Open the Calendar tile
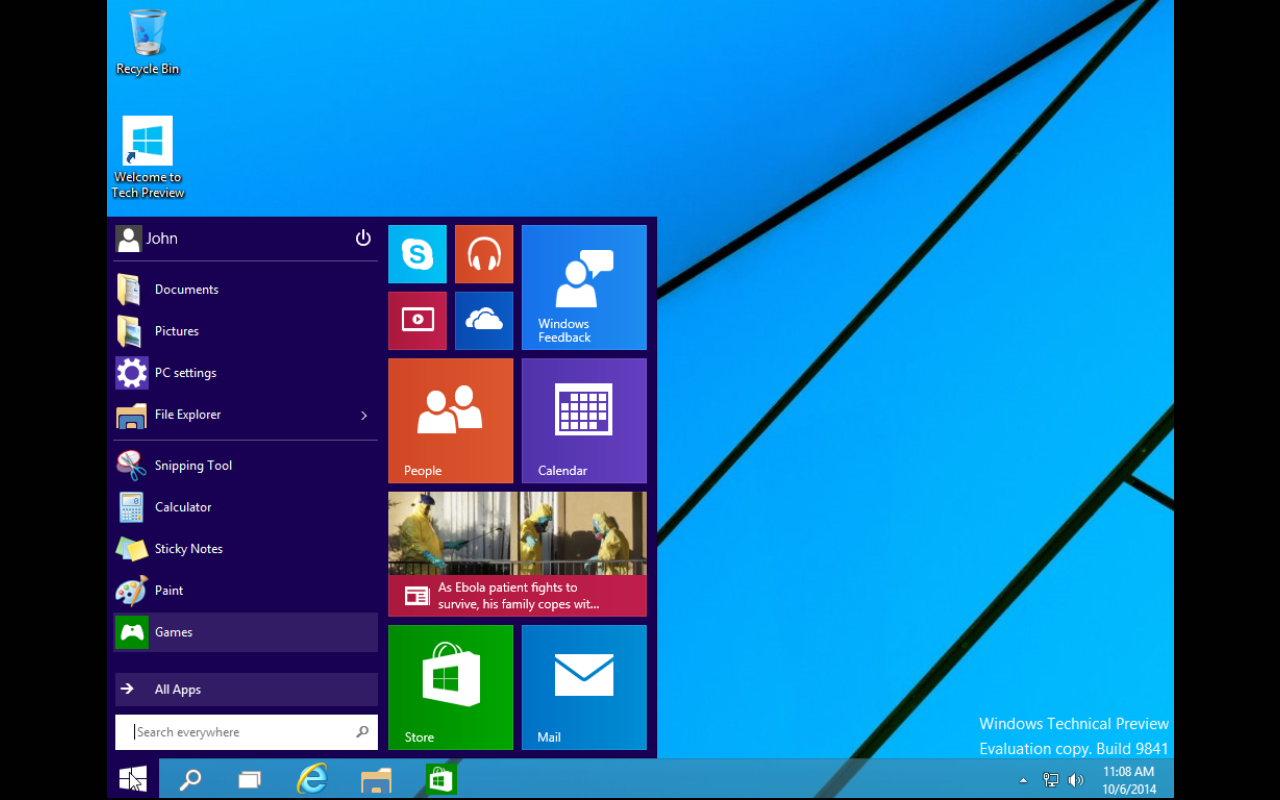1280x800 pixels. point(584,421)
